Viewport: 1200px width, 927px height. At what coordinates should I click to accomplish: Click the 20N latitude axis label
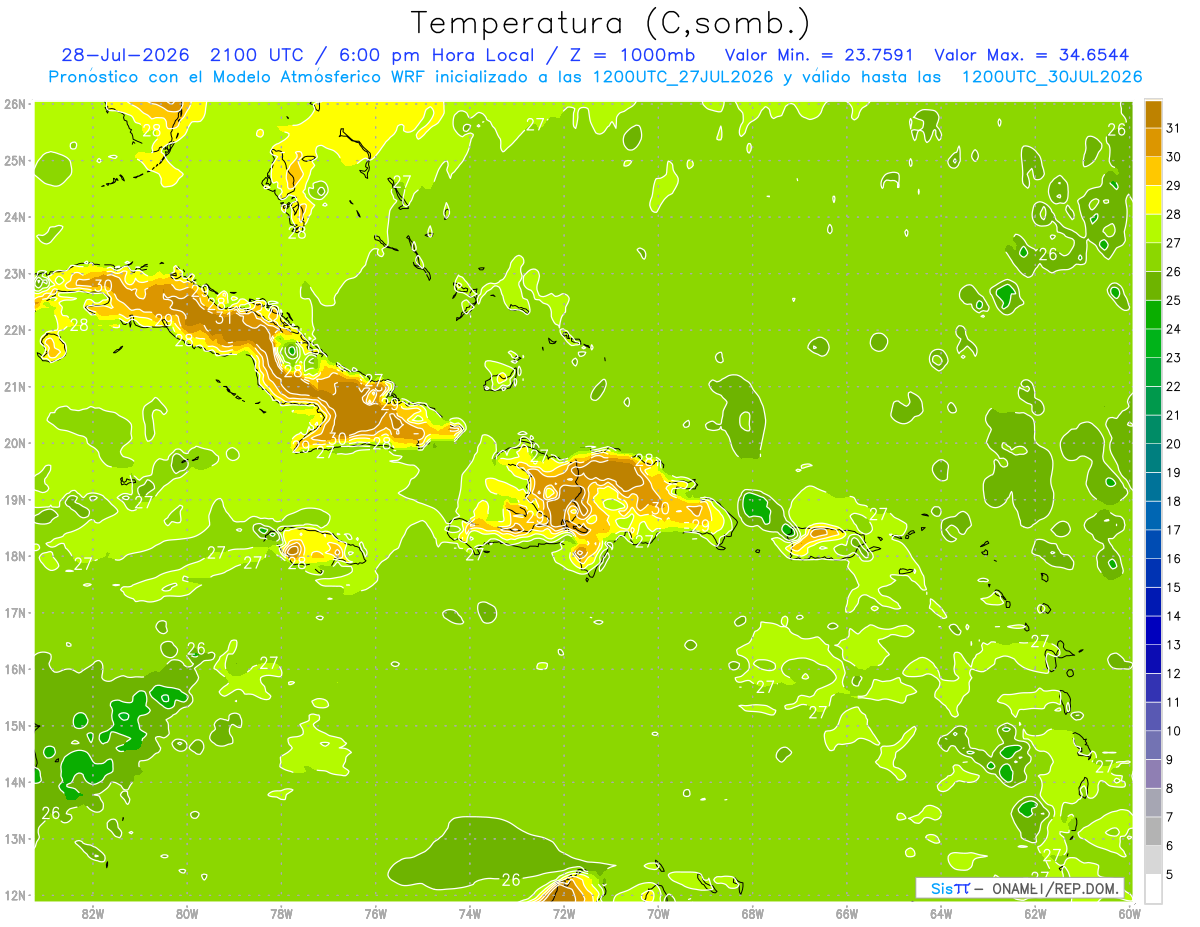[15, 443]
